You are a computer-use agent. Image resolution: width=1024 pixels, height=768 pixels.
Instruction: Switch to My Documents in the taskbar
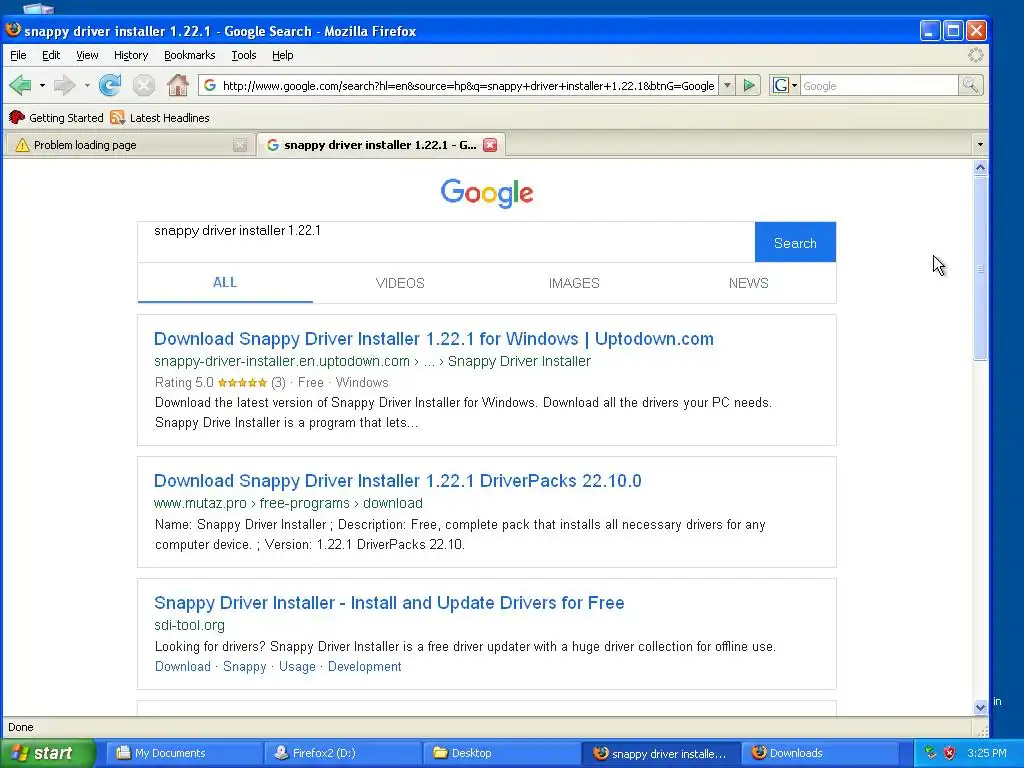click(185, 753)
